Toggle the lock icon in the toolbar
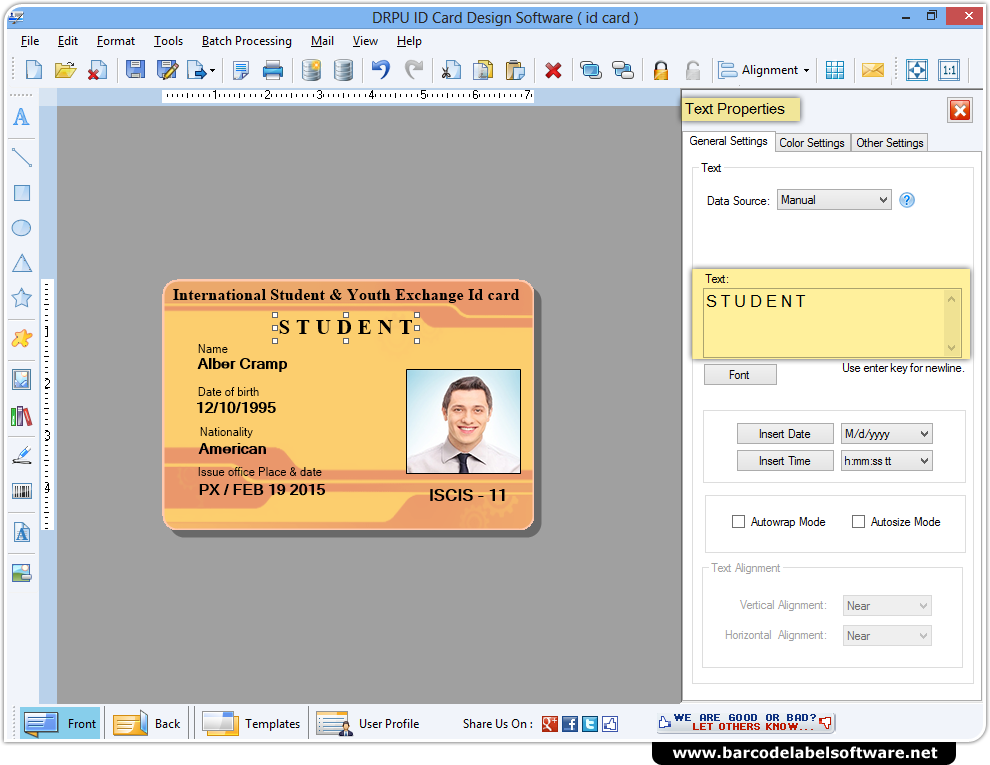990x765 pixels. 661,70
